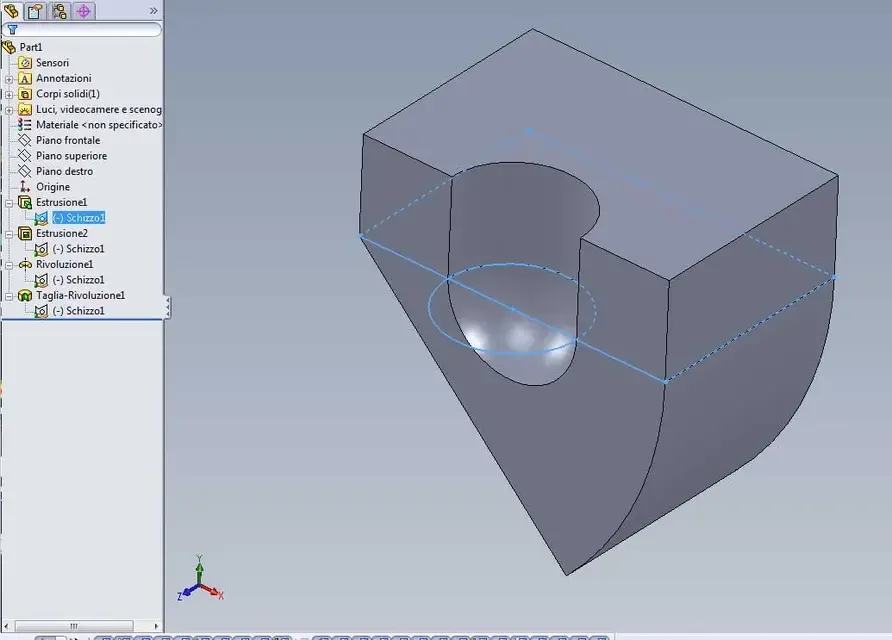Select Luci, videocamere e scenog item
The height and width of the screenshot is (640, 892).
click(x=99, y=109)
